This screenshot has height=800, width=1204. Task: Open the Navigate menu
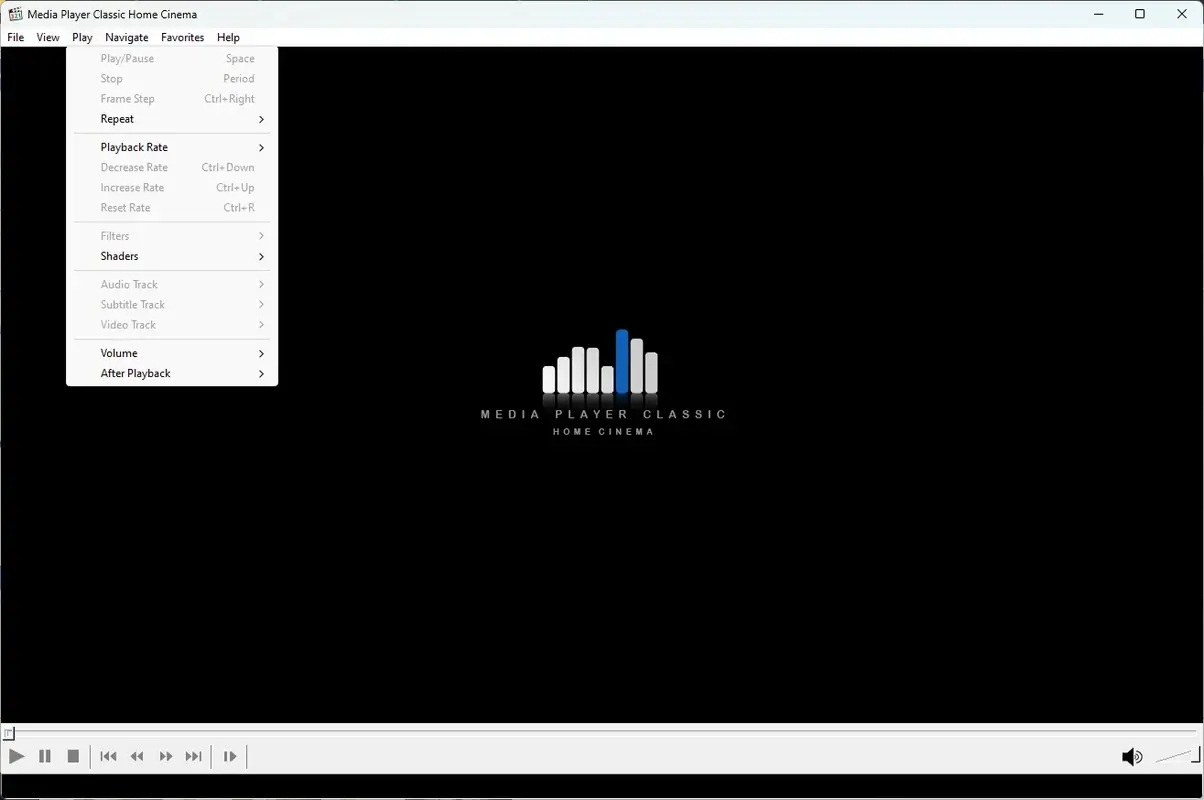click(126, 37)
